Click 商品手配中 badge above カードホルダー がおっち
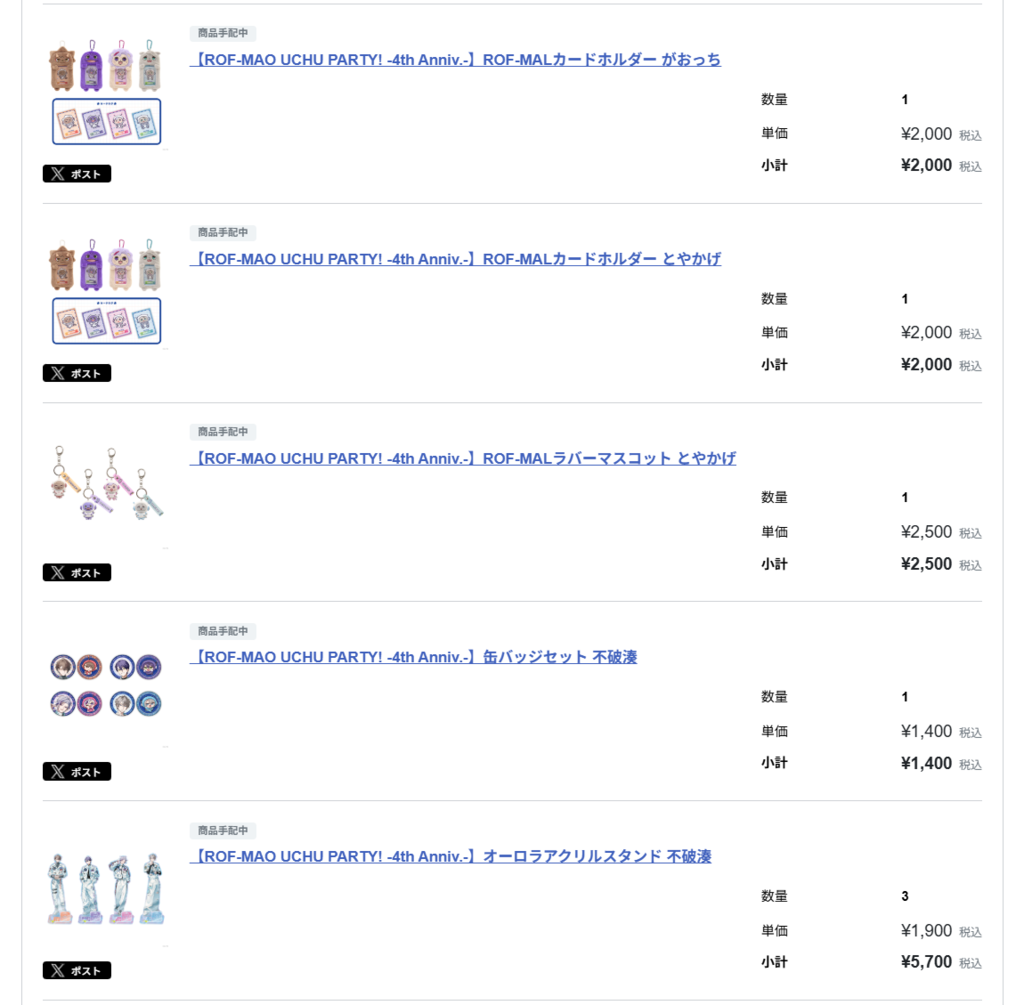Viewport: 1024px width, 1005px height. pos(223,34)
